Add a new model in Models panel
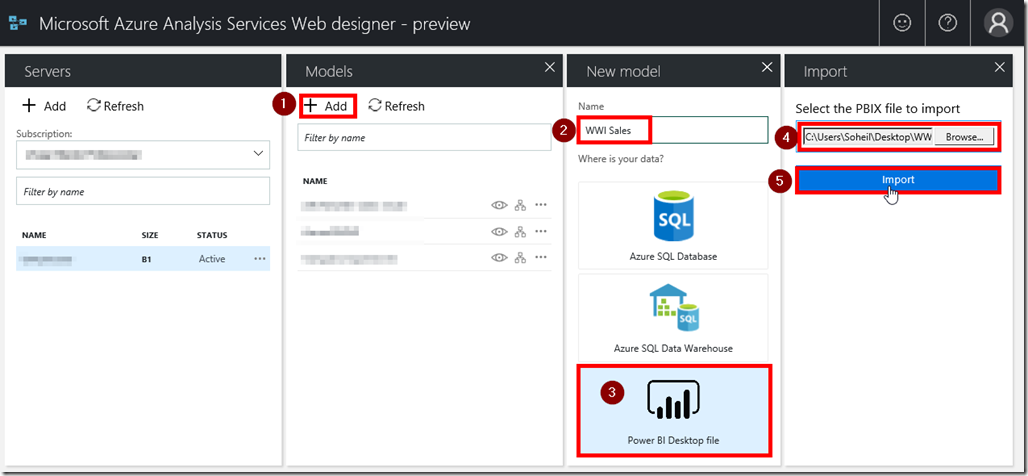Image resolution: width=1028 pixels, height=476 pixels. click(x=327, y=106)
